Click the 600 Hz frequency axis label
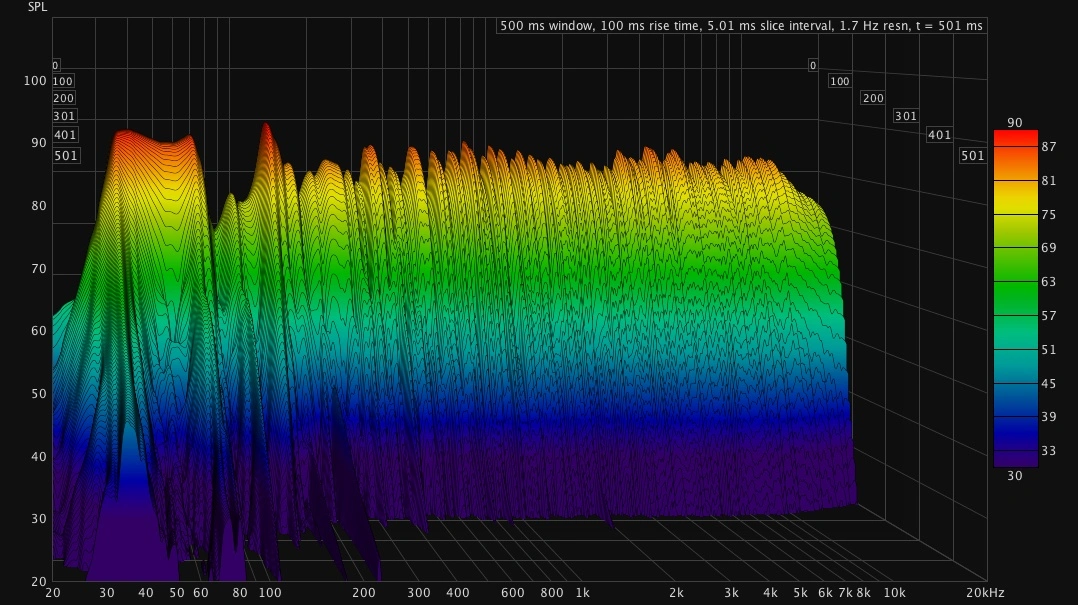 (512, 593)
